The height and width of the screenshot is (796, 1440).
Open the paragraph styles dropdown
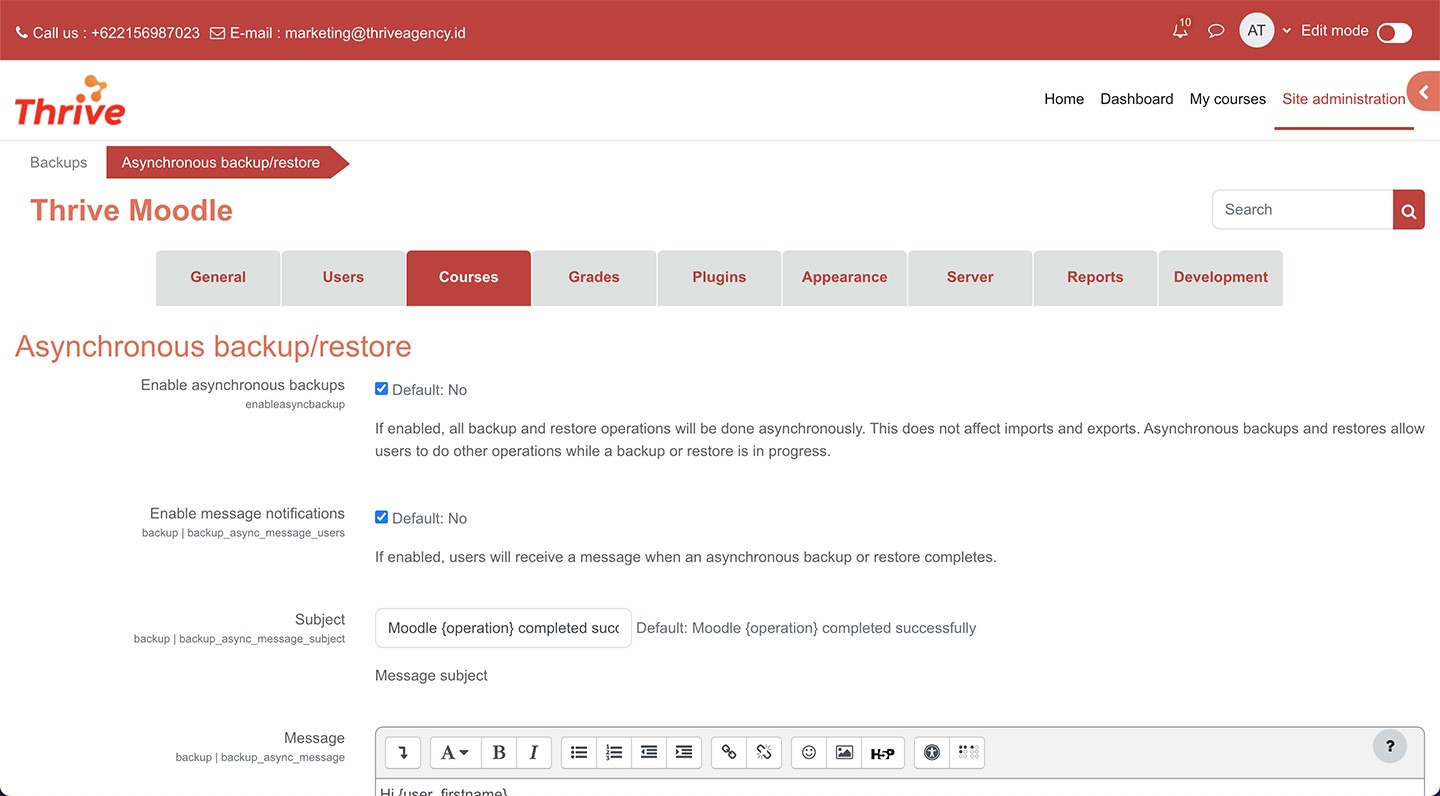click(x=455, y=753)
